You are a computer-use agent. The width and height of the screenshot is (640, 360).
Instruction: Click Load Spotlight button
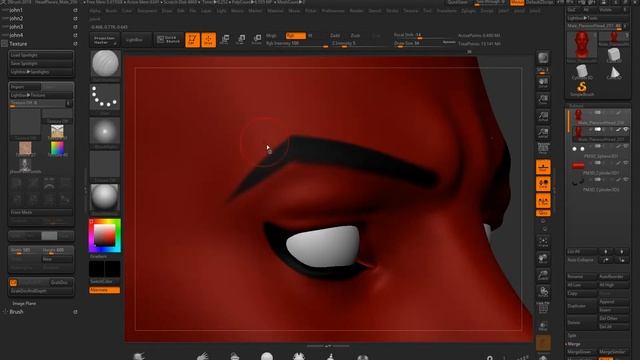(x=41, y=55)
